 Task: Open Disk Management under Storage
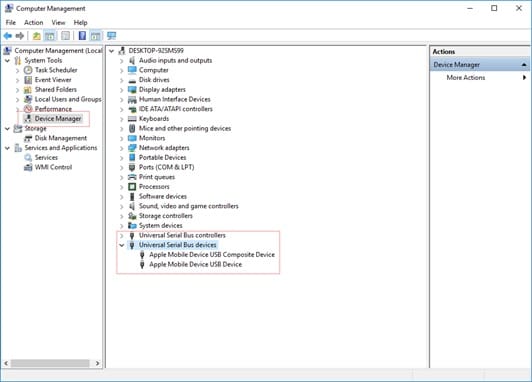[x=61, y=138]
